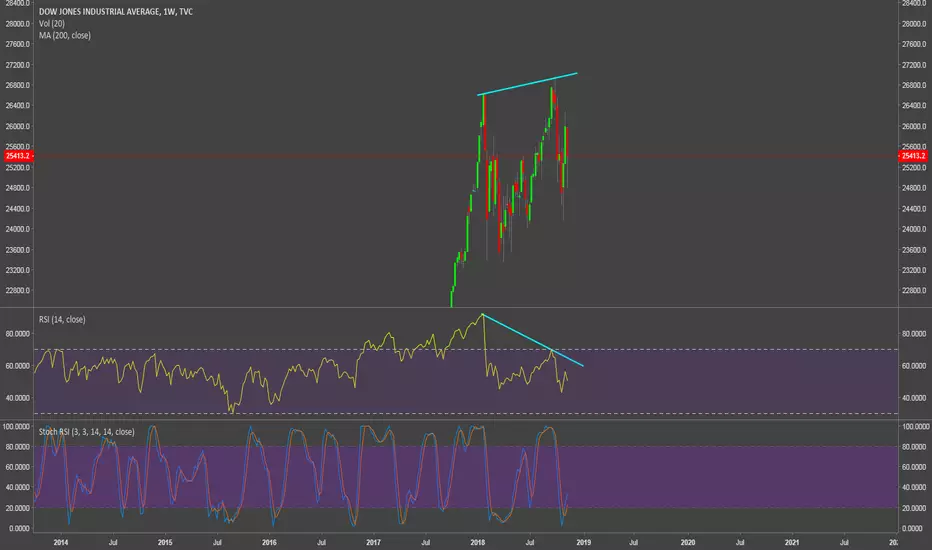932x550 pixels.
Task: Click the 2020 label on time axis
Action: coord(688,542)
